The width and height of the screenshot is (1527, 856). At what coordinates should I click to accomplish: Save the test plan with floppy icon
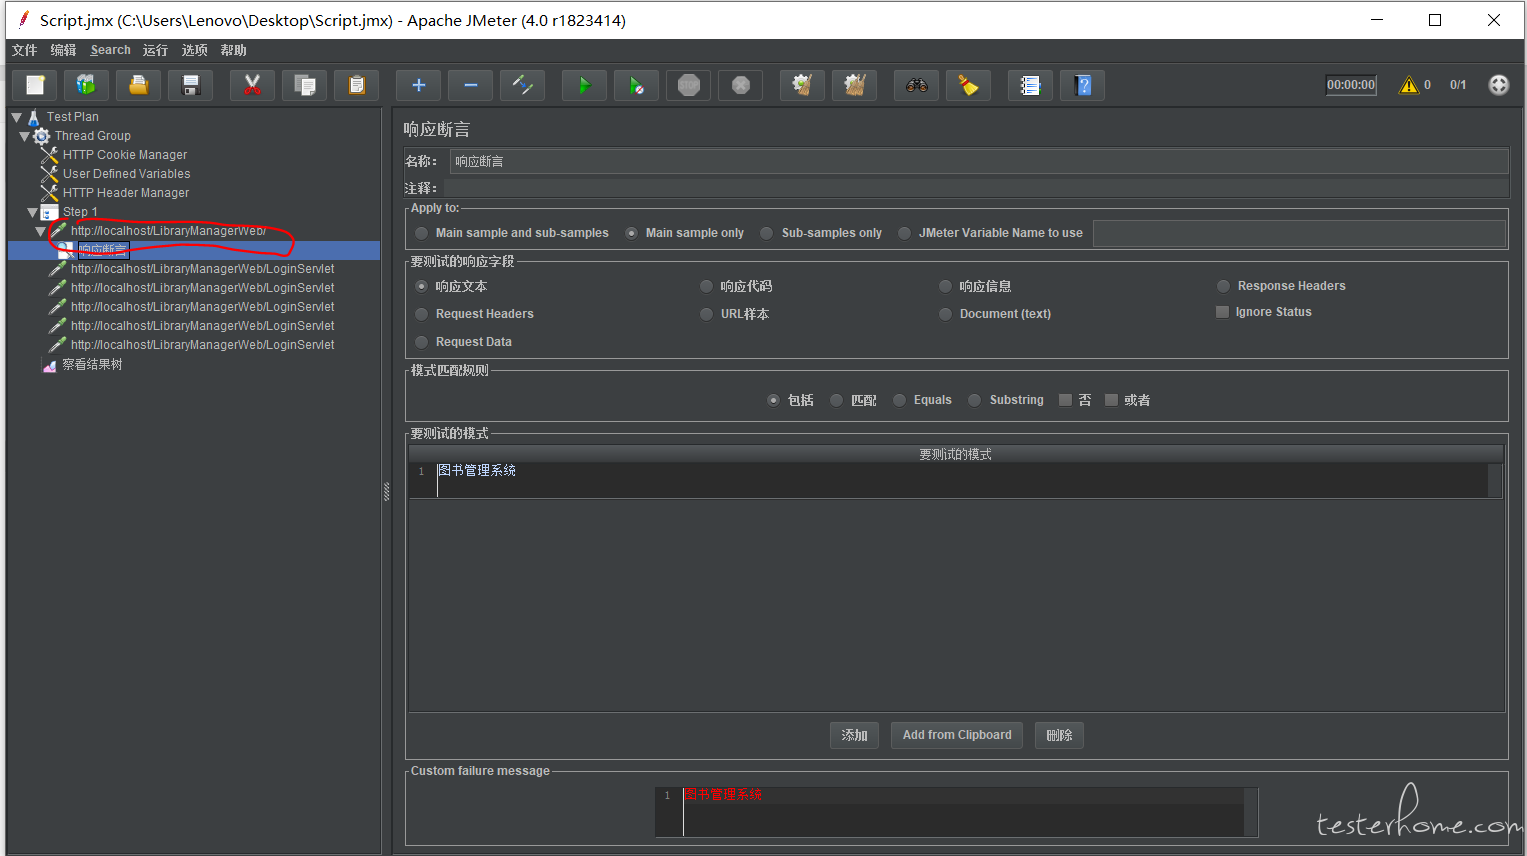(191, 85)
